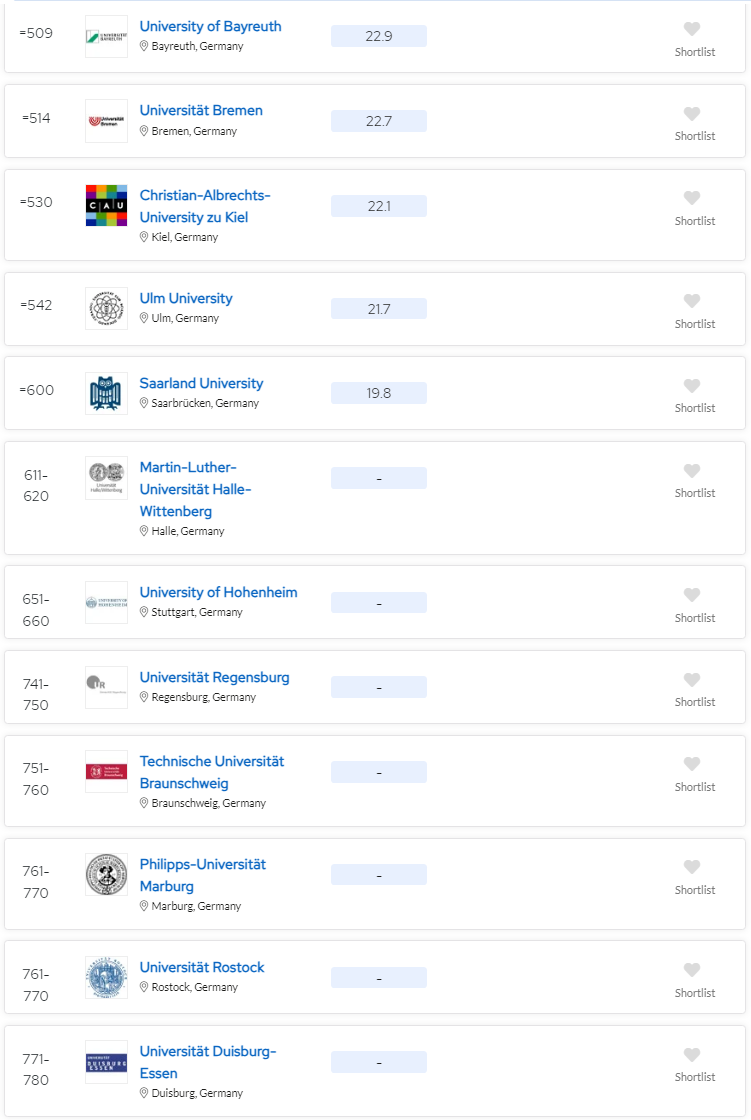Screen dimensions: 751x1120
Task: Click Saarland University score 19.8
Action: (x=379, y=393)
